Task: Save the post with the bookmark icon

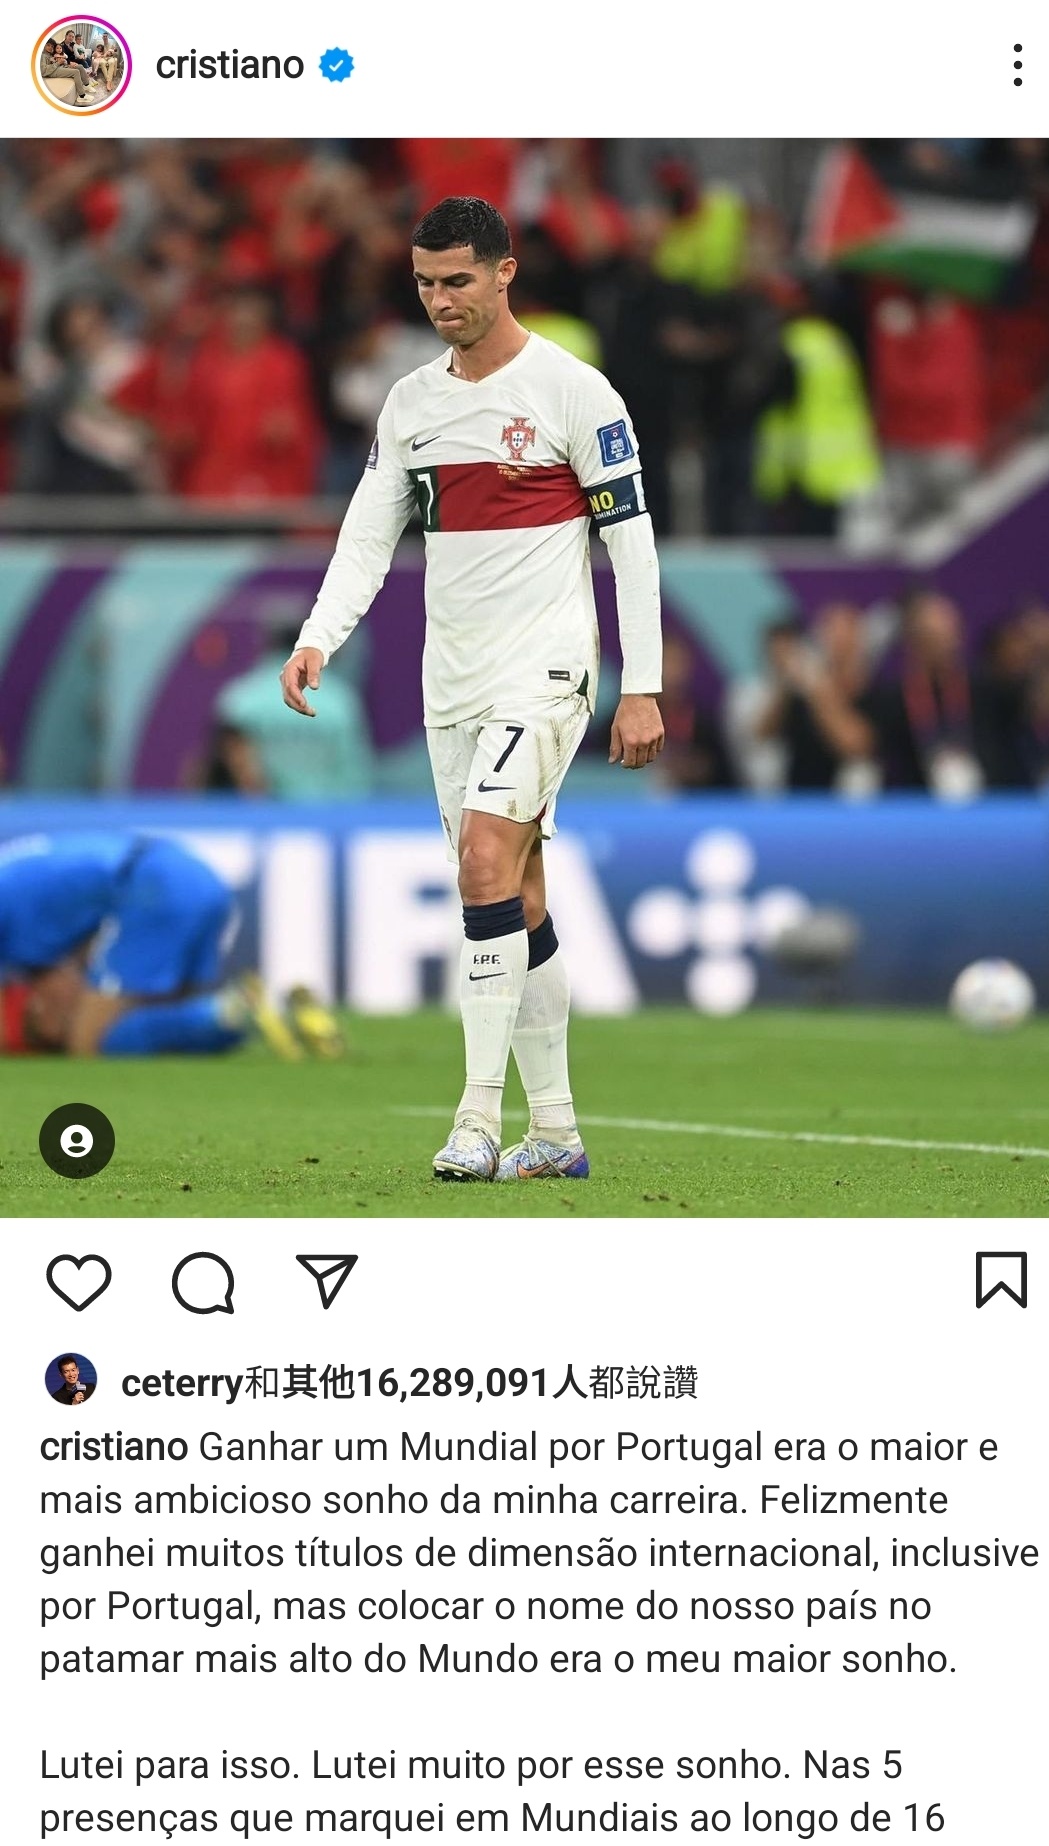Action: [x=1001, y=1279]
